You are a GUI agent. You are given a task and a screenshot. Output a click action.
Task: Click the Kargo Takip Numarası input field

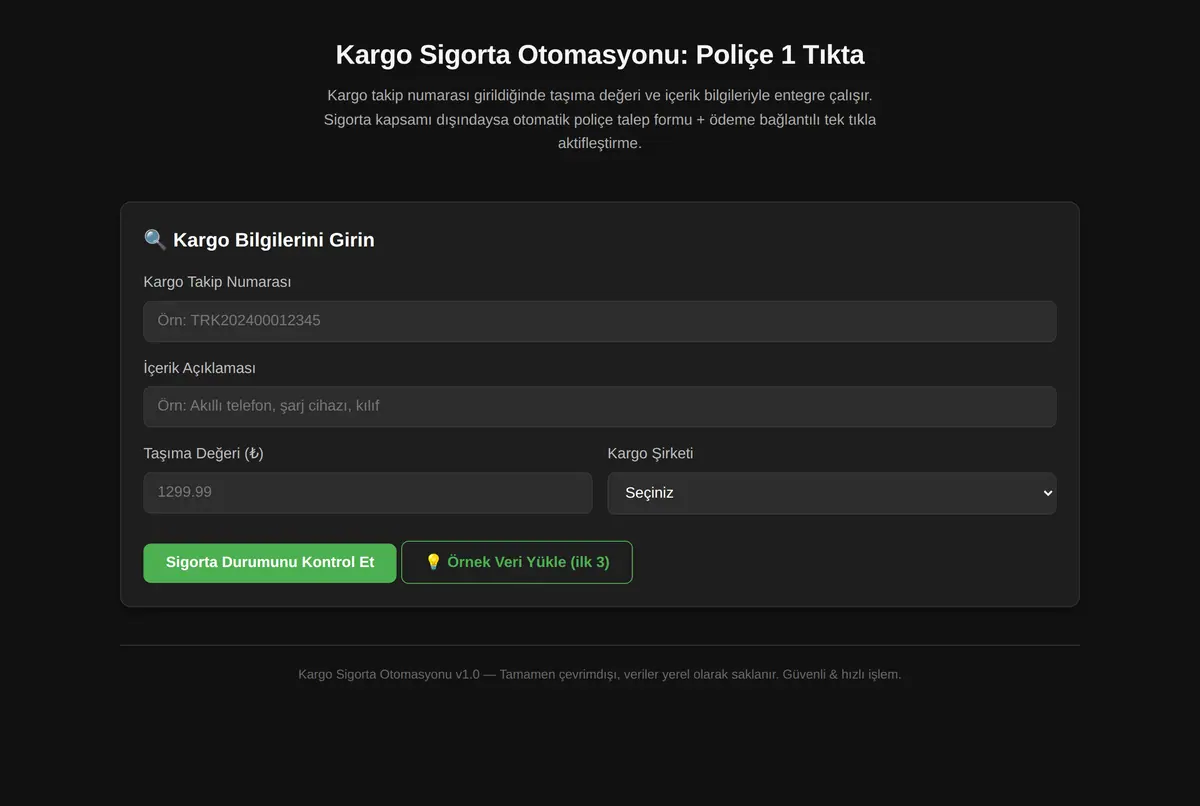600,321
